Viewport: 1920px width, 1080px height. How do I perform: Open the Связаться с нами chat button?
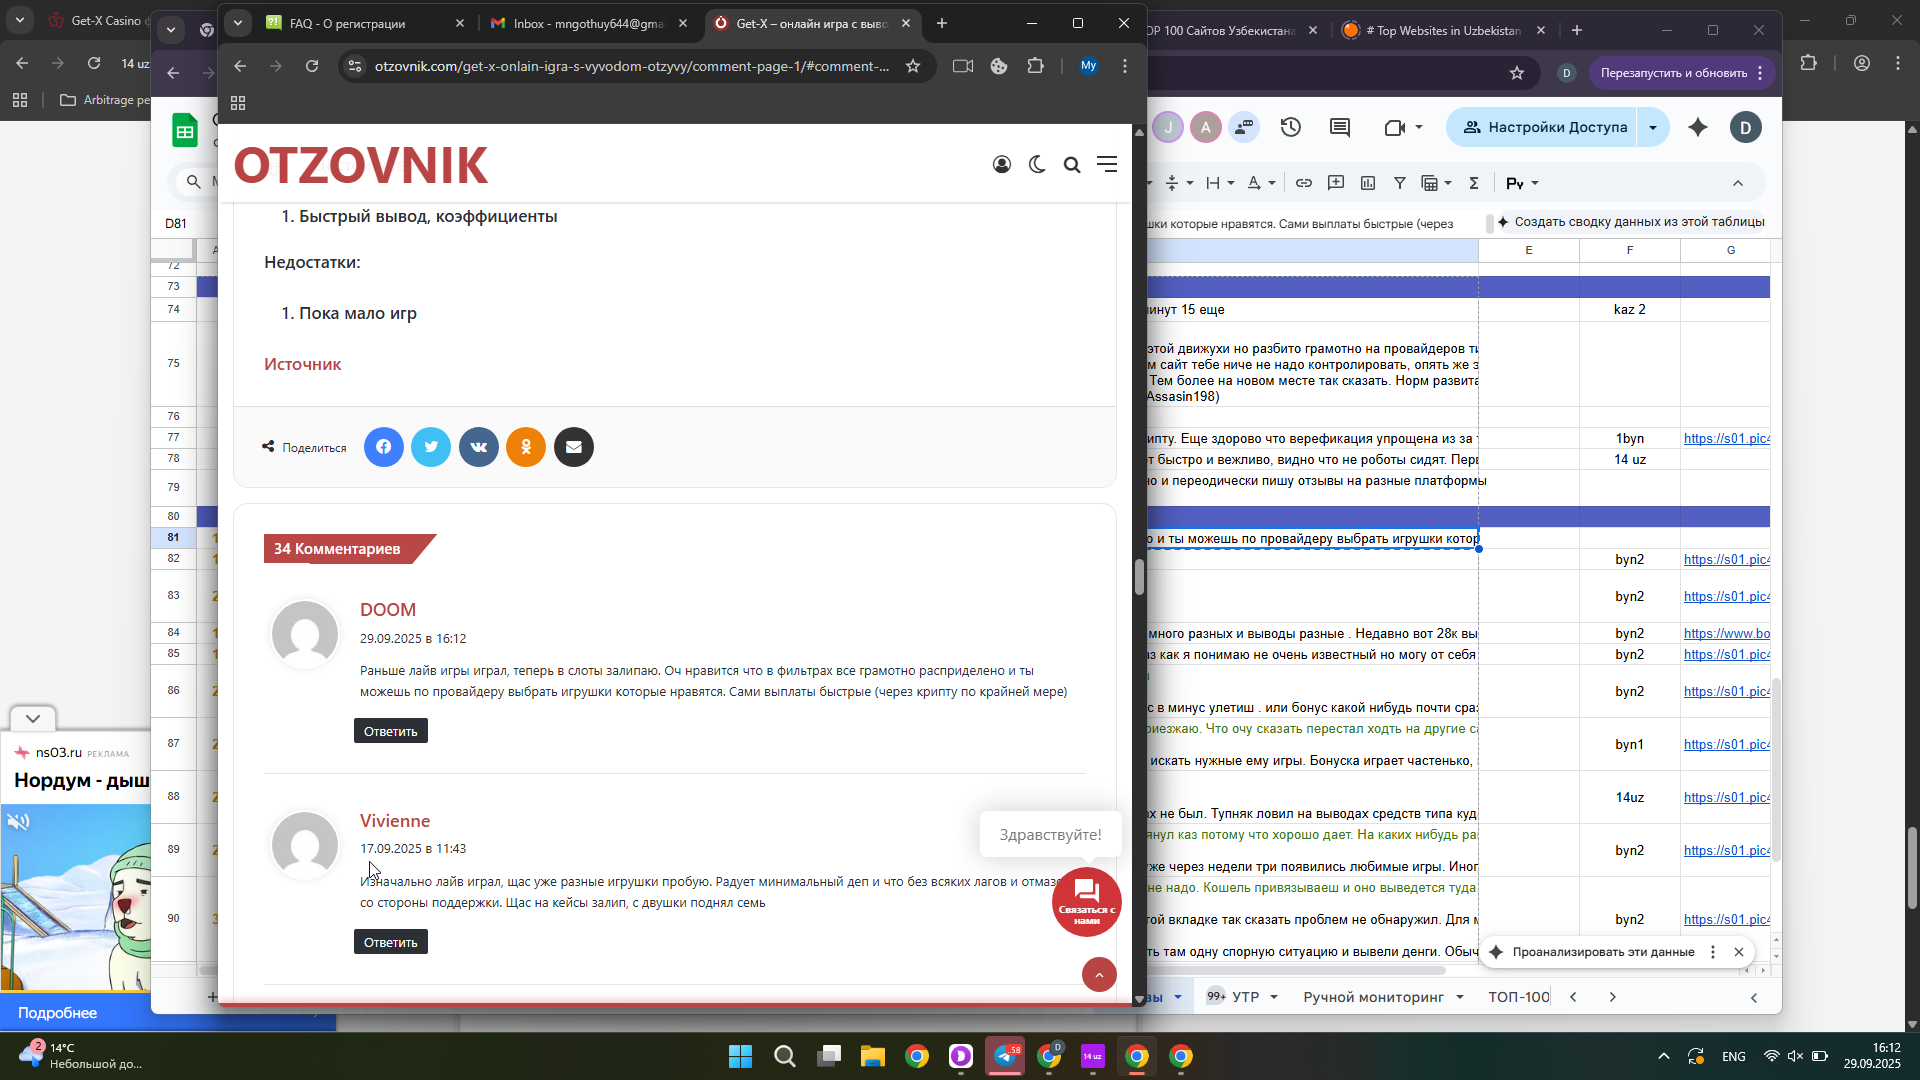click(x=1087, y=902)
